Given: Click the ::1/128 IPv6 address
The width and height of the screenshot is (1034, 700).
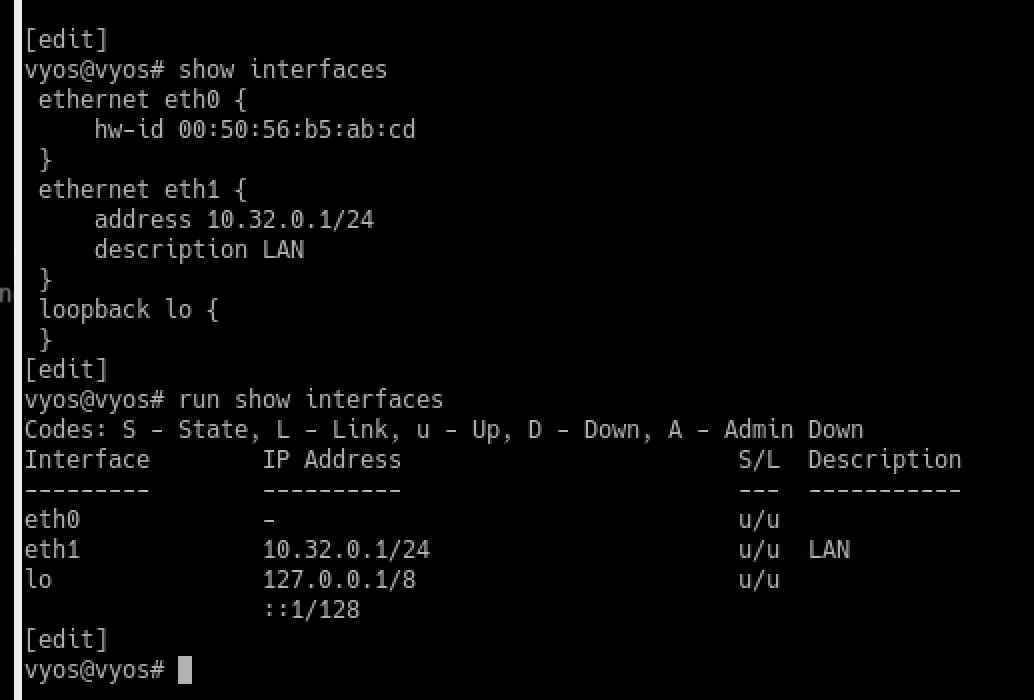Looking at the screenshot, I should coord(311,609).
